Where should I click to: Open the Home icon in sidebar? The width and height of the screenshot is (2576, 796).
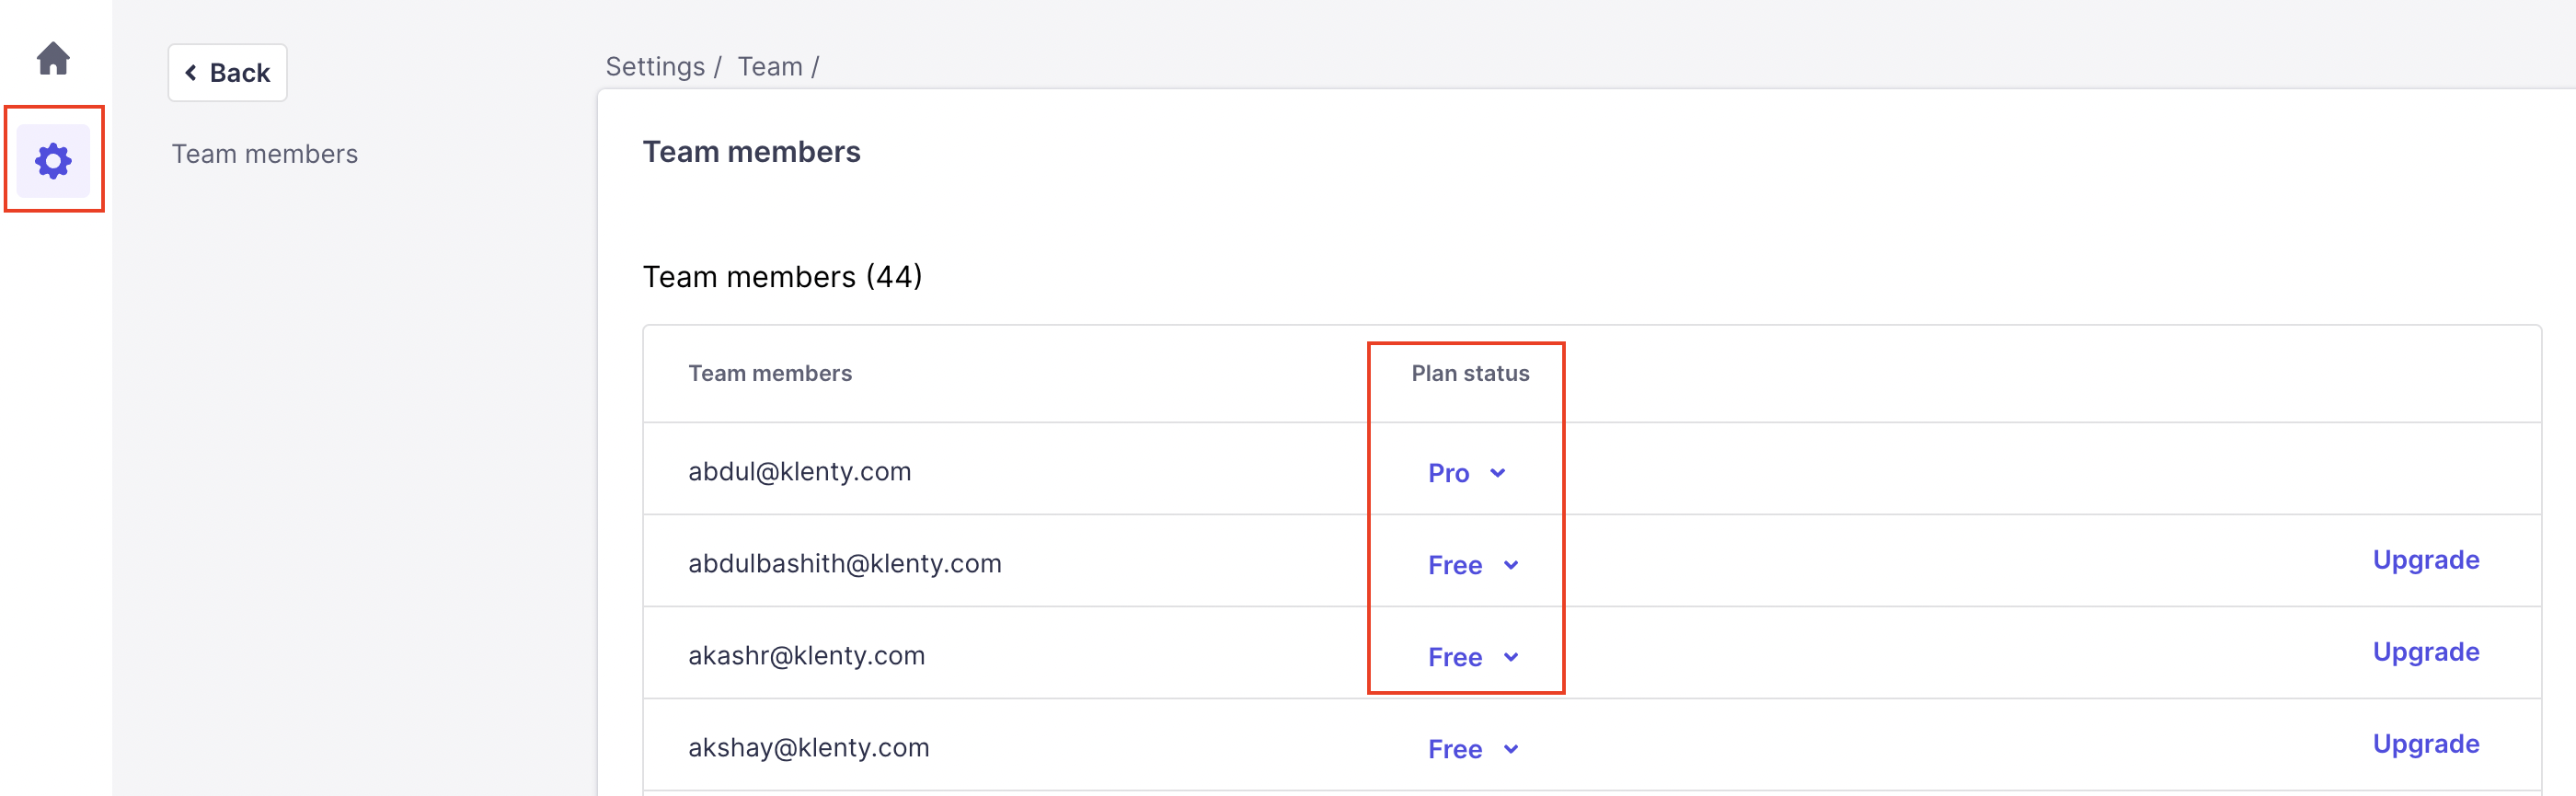pos(53,58)
